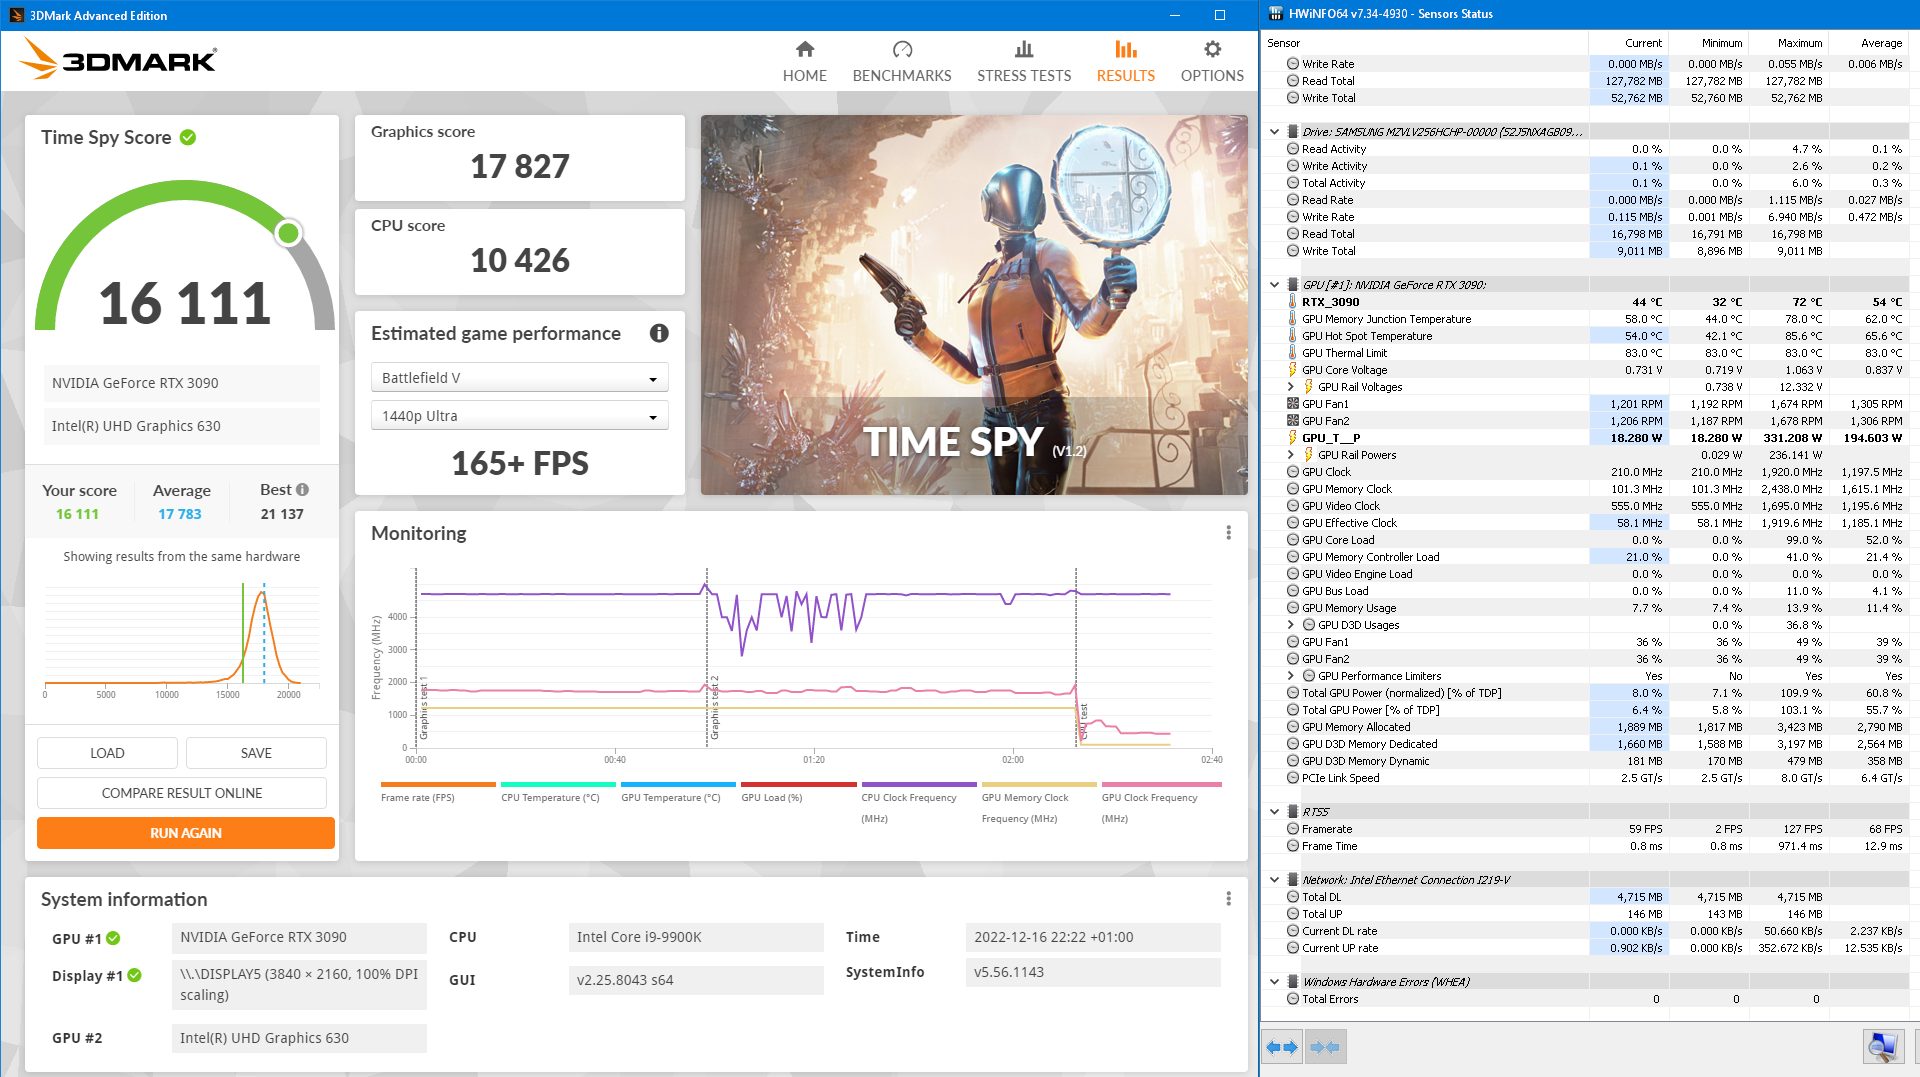This screenshot has width=1920, height=1077.
Task: Select the RESULTS tab
Action: 1125,62
